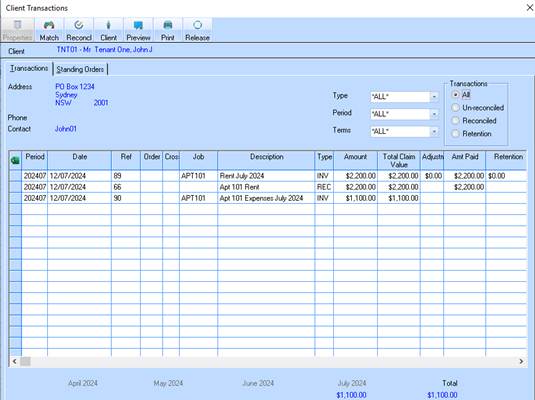Launch the Preview toolbar icon

[x=138, y=30]
